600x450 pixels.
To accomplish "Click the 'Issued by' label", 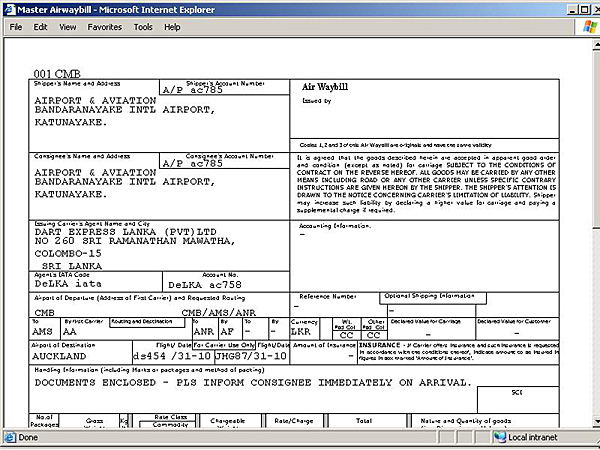I will pos(316,101).
